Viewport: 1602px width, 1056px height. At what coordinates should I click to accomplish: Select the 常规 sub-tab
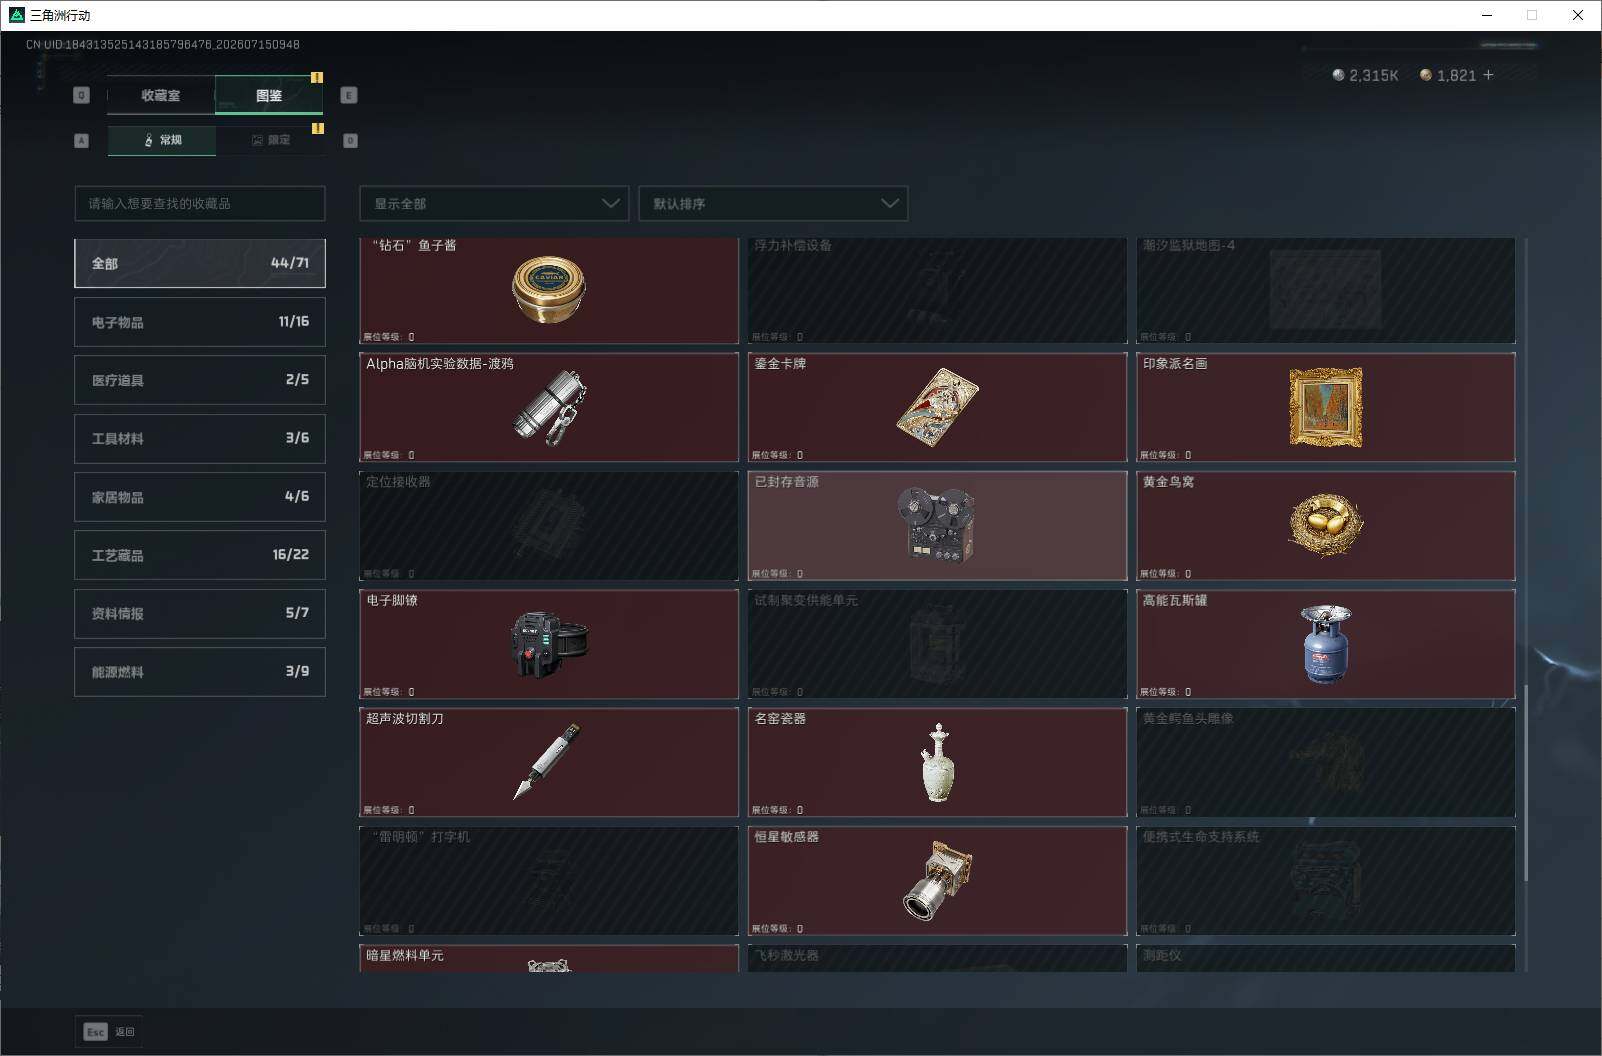pyautogui.click(x=162, y=140)
